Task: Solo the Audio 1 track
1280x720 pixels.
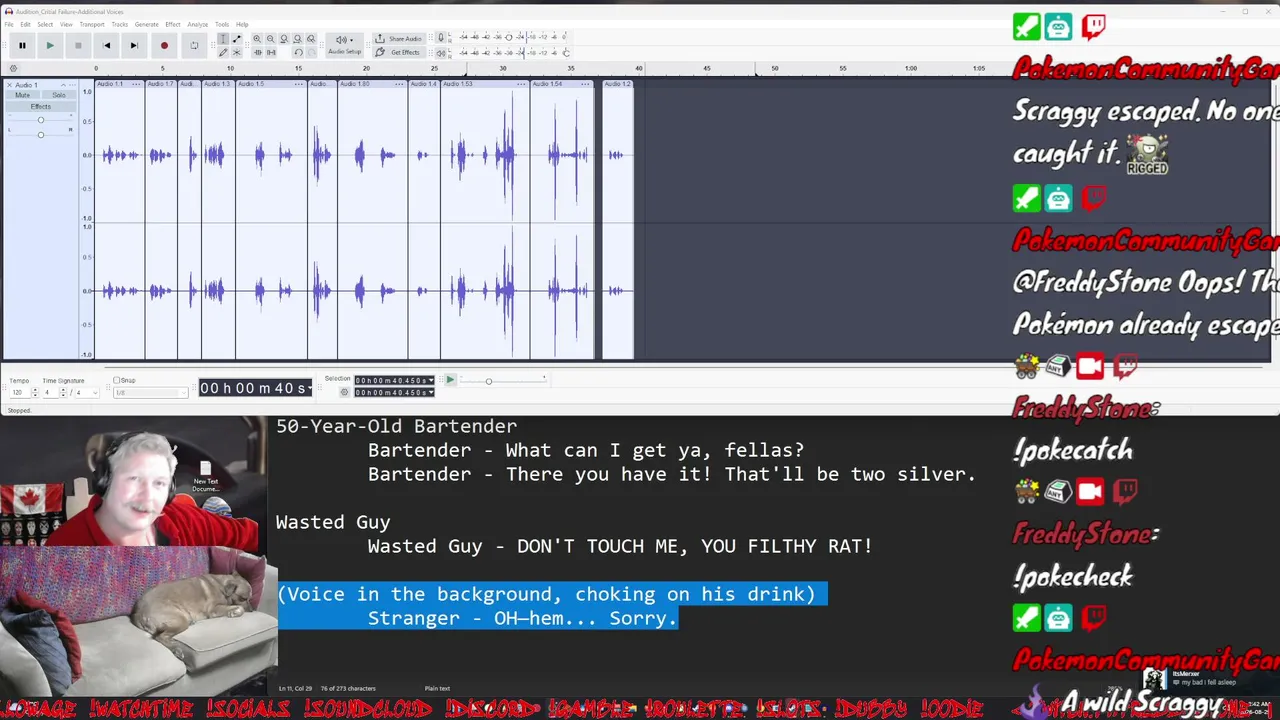Action: pos(59,95)
